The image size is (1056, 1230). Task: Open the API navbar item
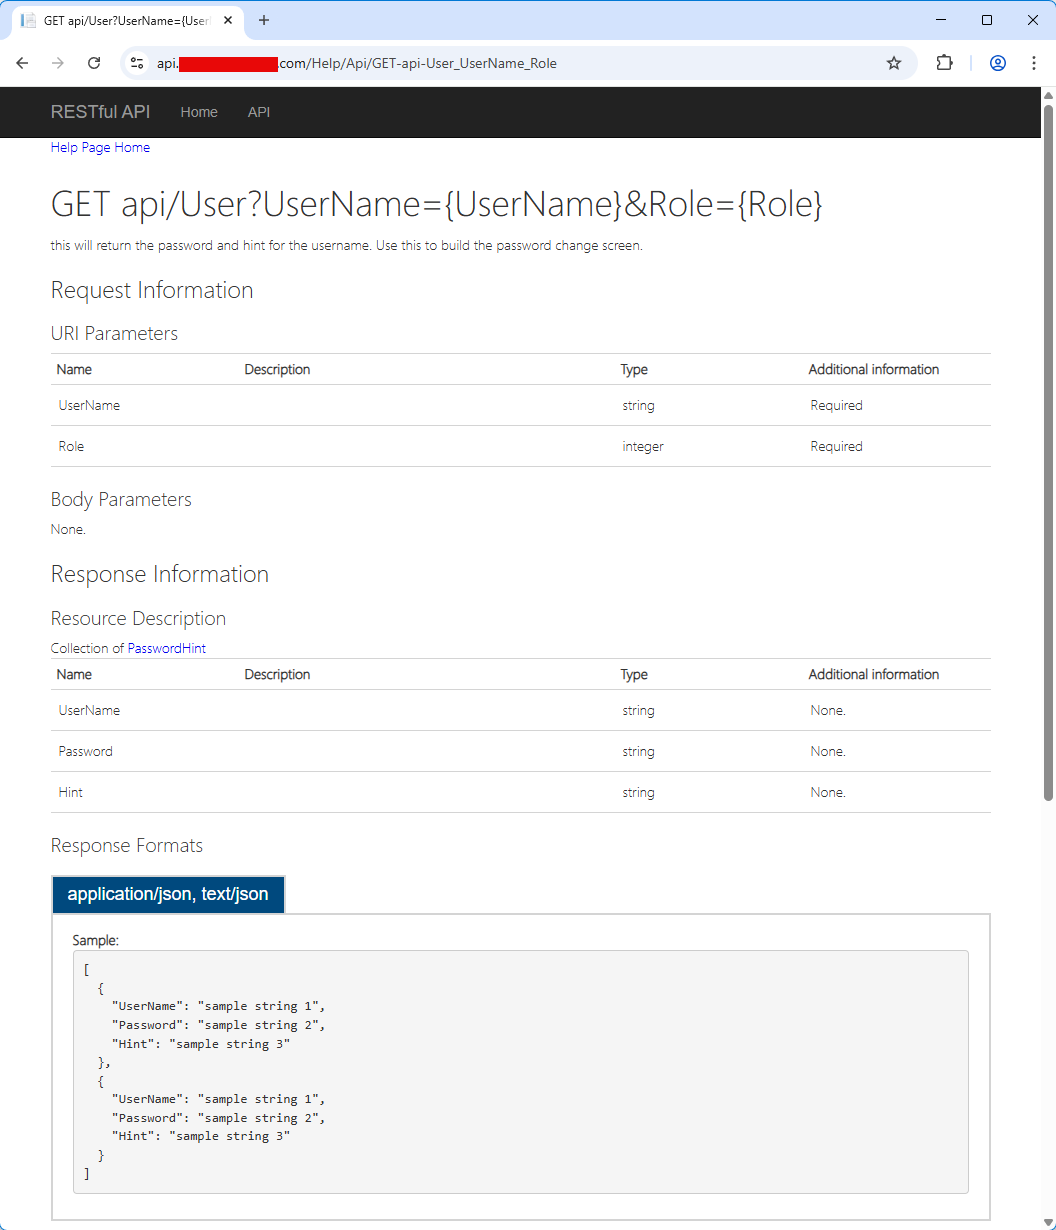[x=259, y=112]
